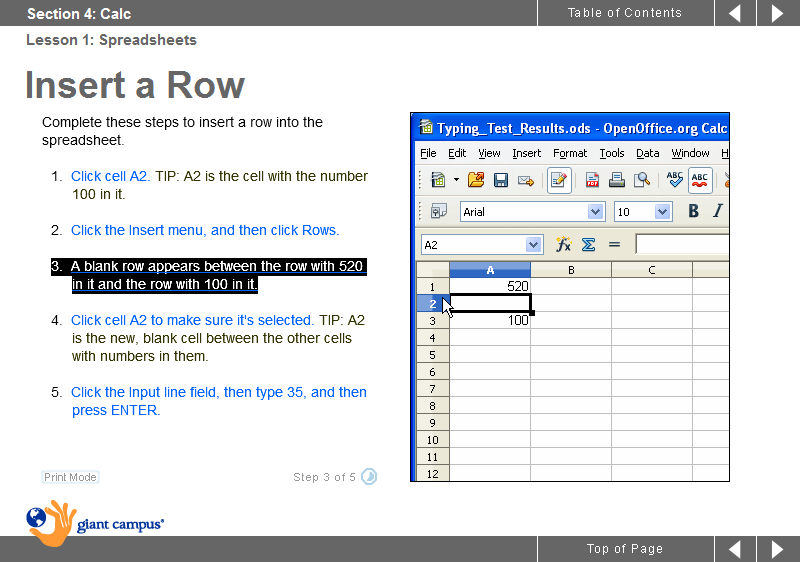Open the Format menu
Image resolution: width=800 pixels, height=562 pixels.
click(570, 153)
